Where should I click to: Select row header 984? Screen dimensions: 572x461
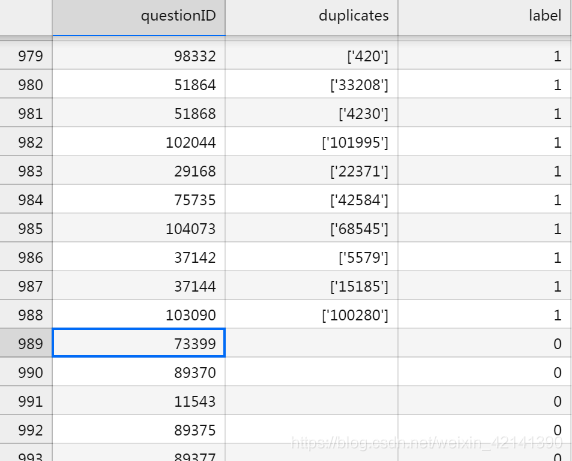(x=26, y=199)
